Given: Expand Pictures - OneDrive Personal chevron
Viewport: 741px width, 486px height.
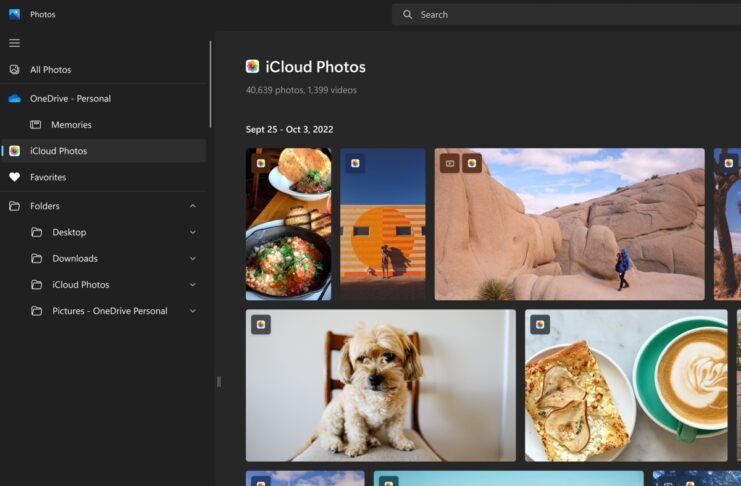Looking at the screenshot, I should (x=193, y=311).
